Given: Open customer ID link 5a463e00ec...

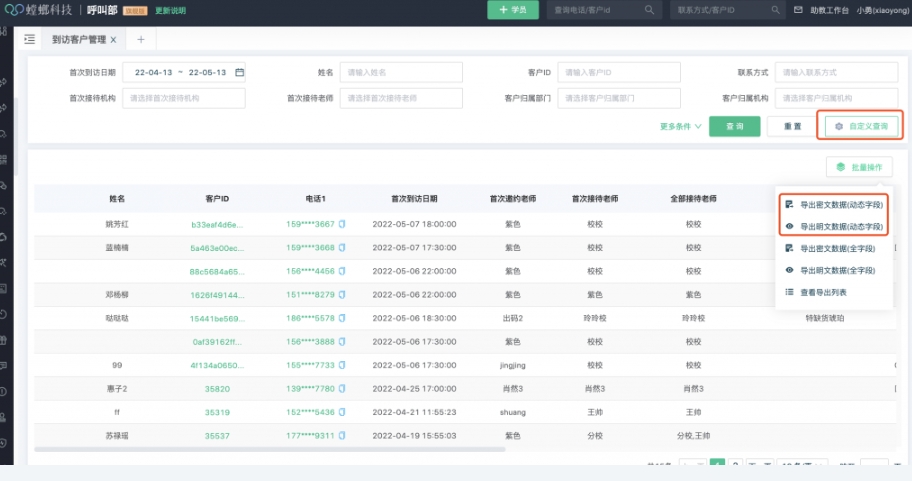Looking at the screenshot, I should 217,248.
